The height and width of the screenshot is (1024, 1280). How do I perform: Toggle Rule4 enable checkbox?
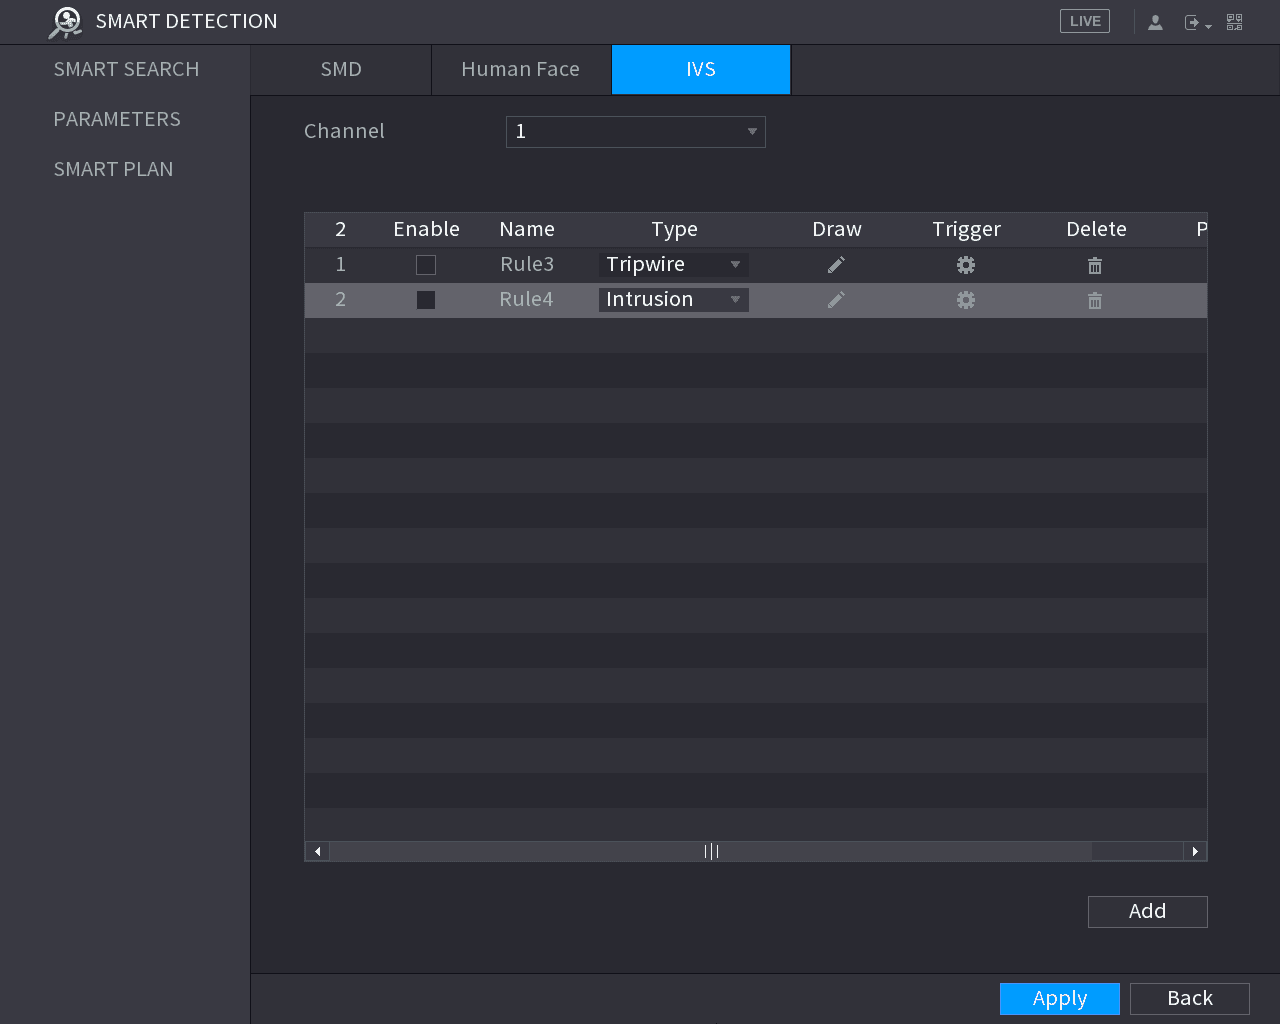(426, 300)
